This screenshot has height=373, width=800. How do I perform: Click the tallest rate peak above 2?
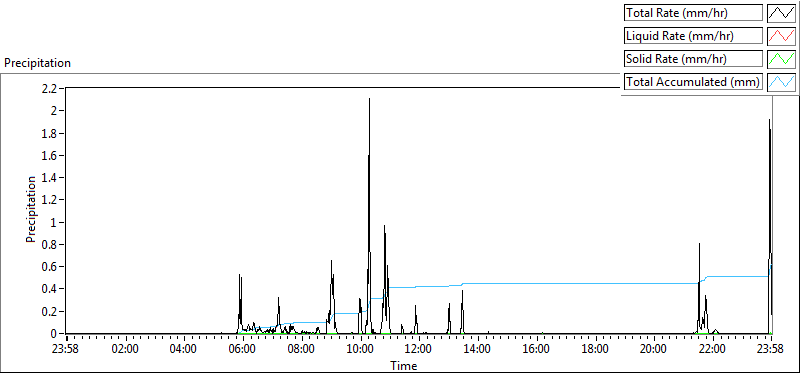coord(369,100)
